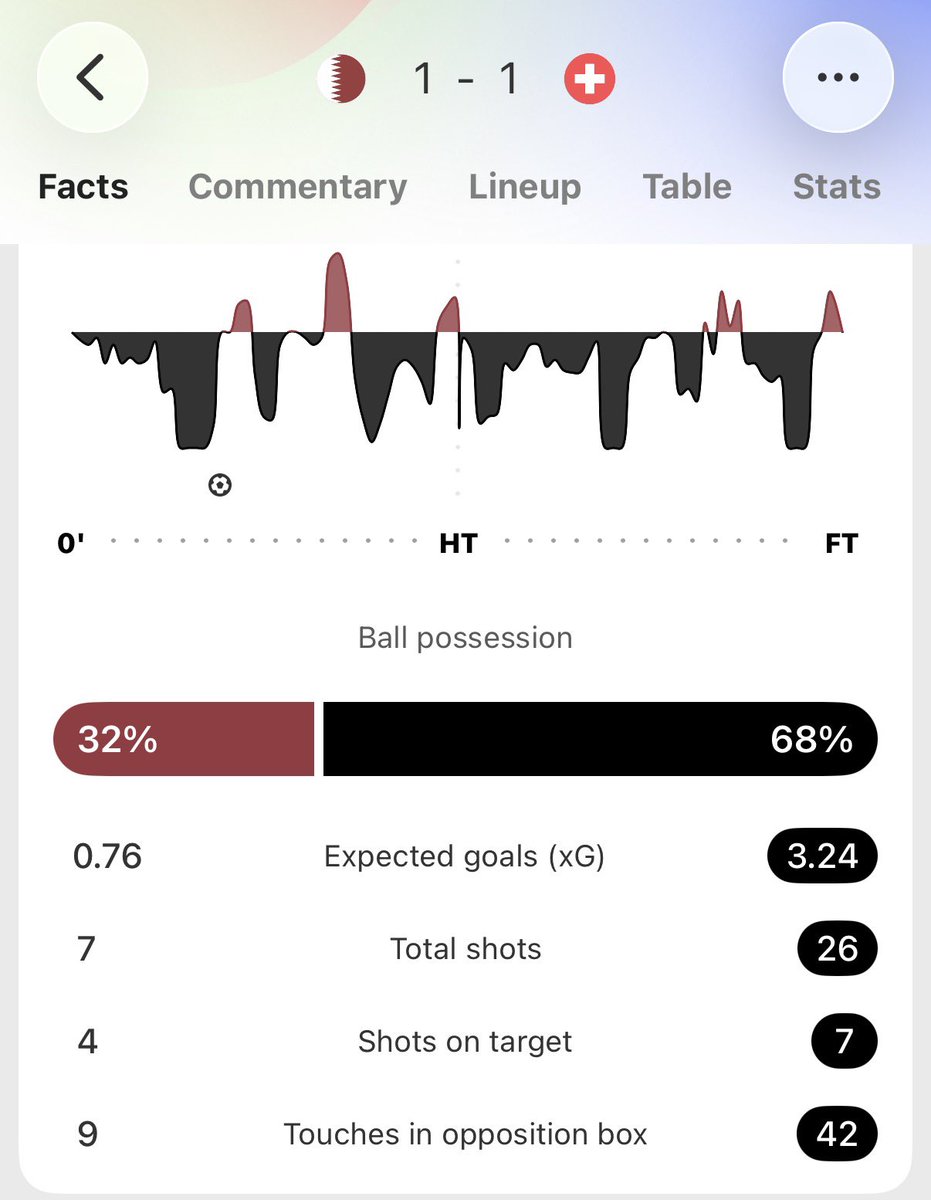This screenshot has width=931, height=1200.
Task: Tap the back arrow button
Action: pyautogui.click(x=92, y=78)
